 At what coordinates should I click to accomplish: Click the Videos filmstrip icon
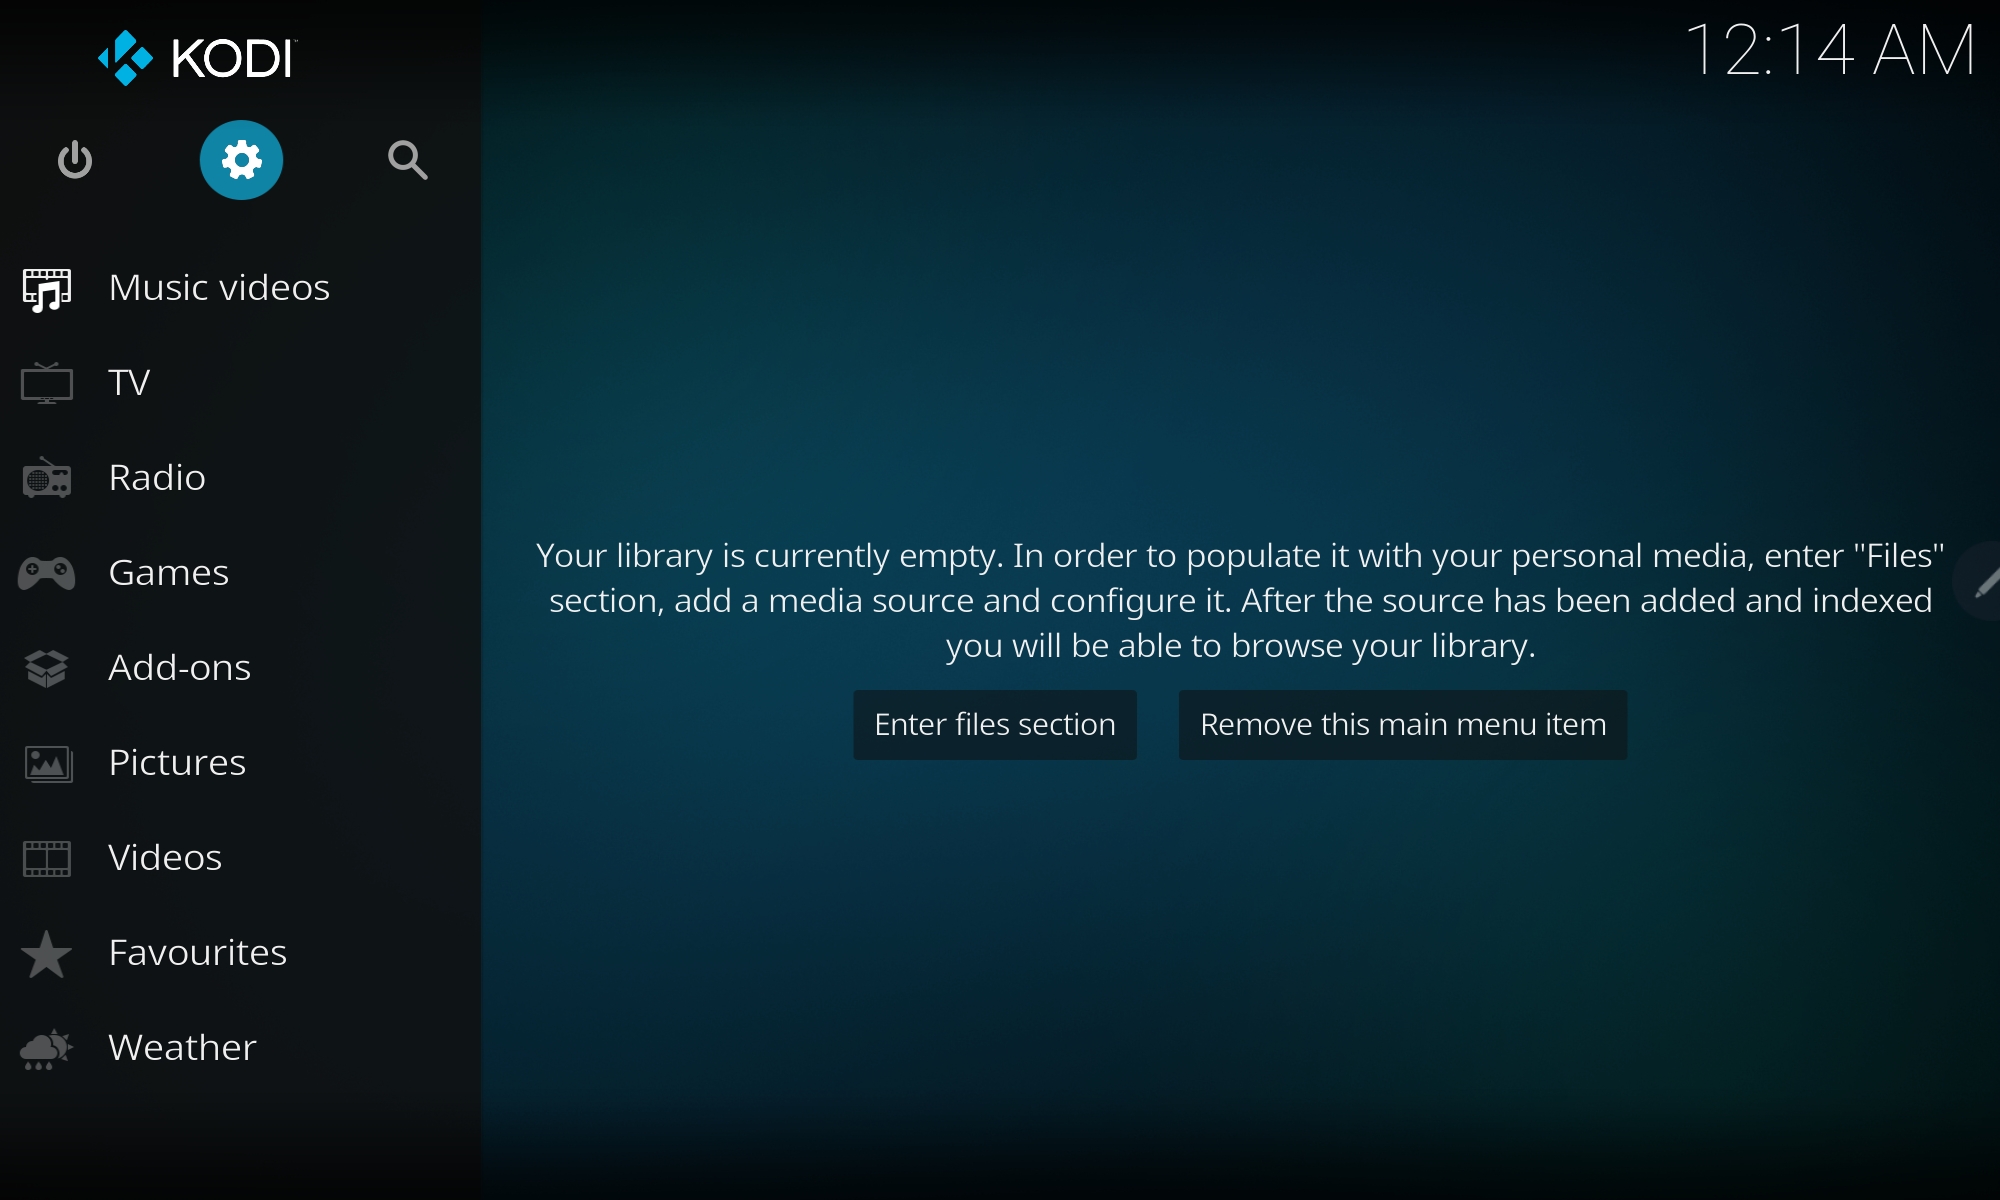coord(47,858)
